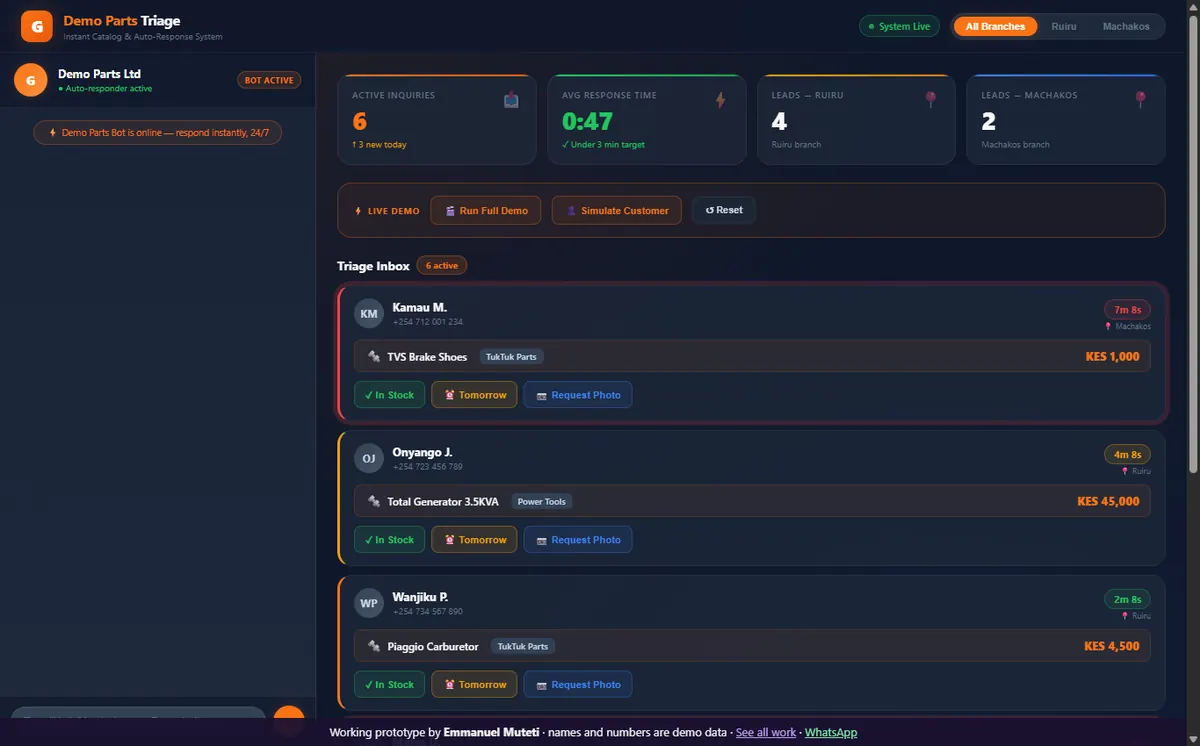1200x746 pixels.
Task: Switch to the Ruiru branch tab
Action: (x=1064, y=26)
